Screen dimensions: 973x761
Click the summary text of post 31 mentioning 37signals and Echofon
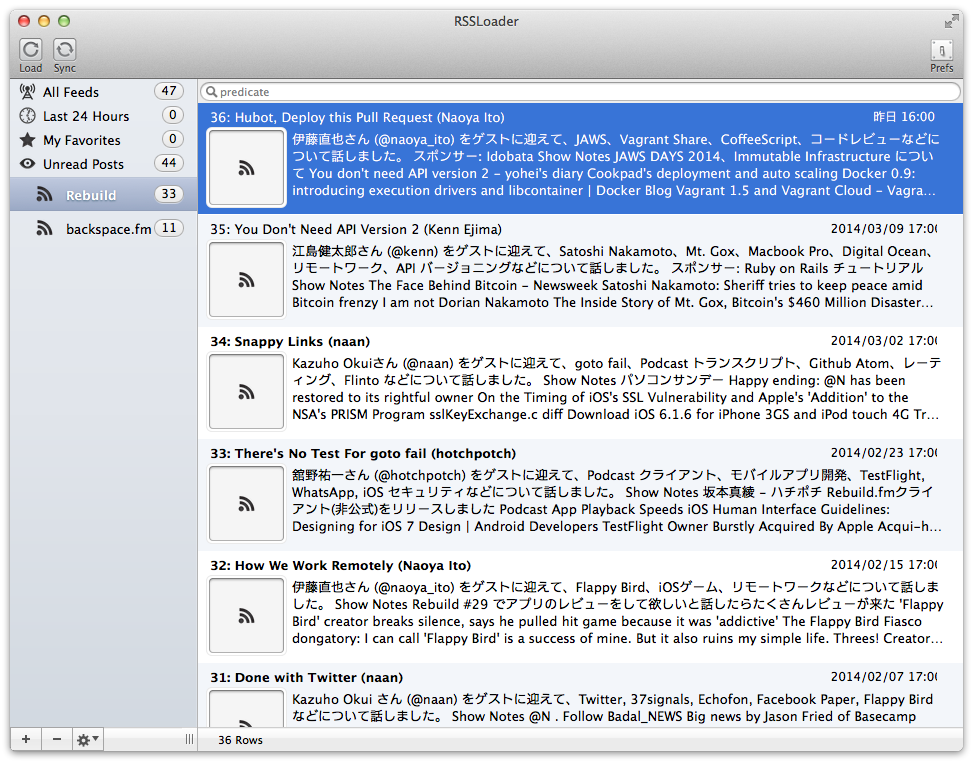tap(612, 708)
